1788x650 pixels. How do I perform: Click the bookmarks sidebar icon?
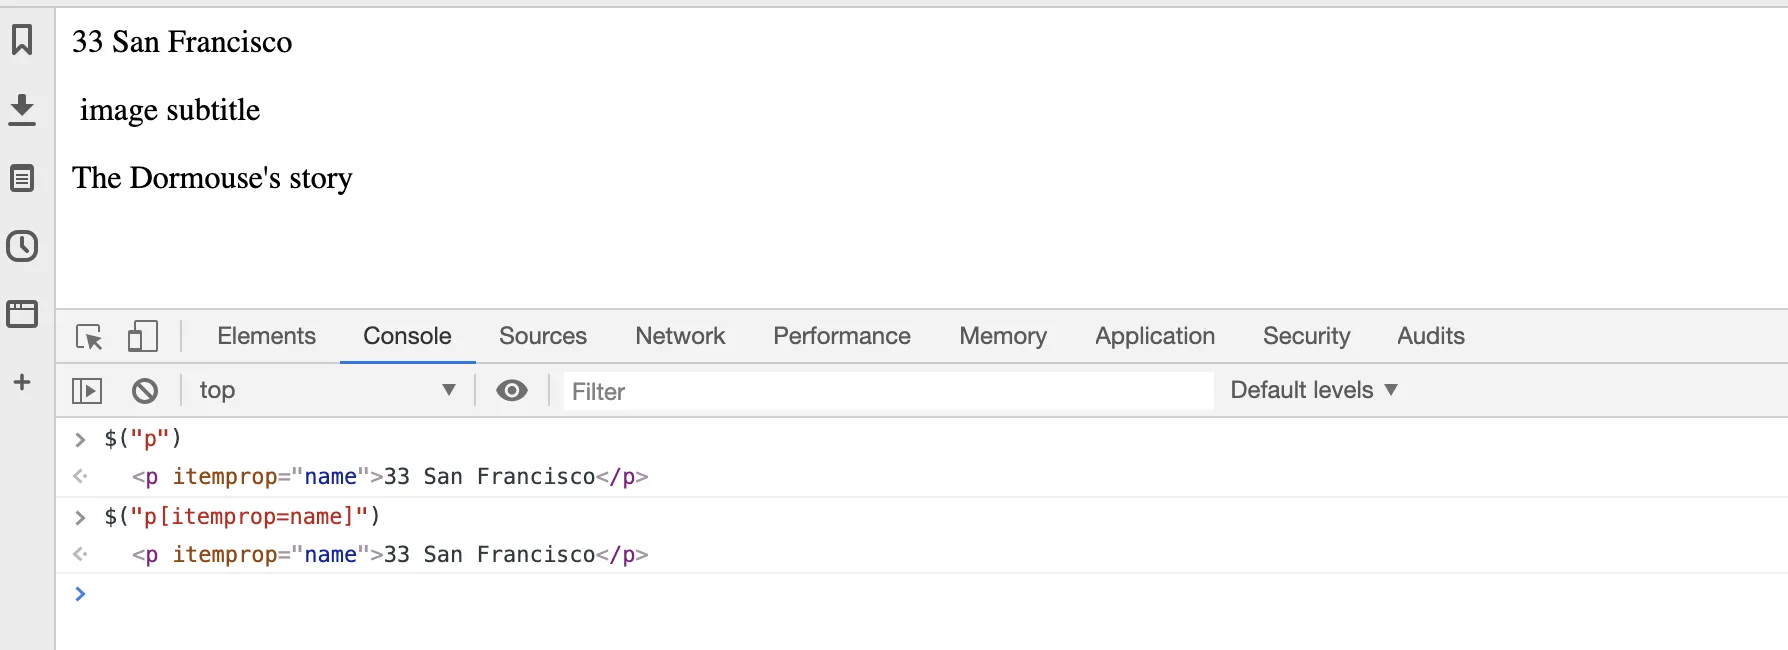(x=22, y=41)
